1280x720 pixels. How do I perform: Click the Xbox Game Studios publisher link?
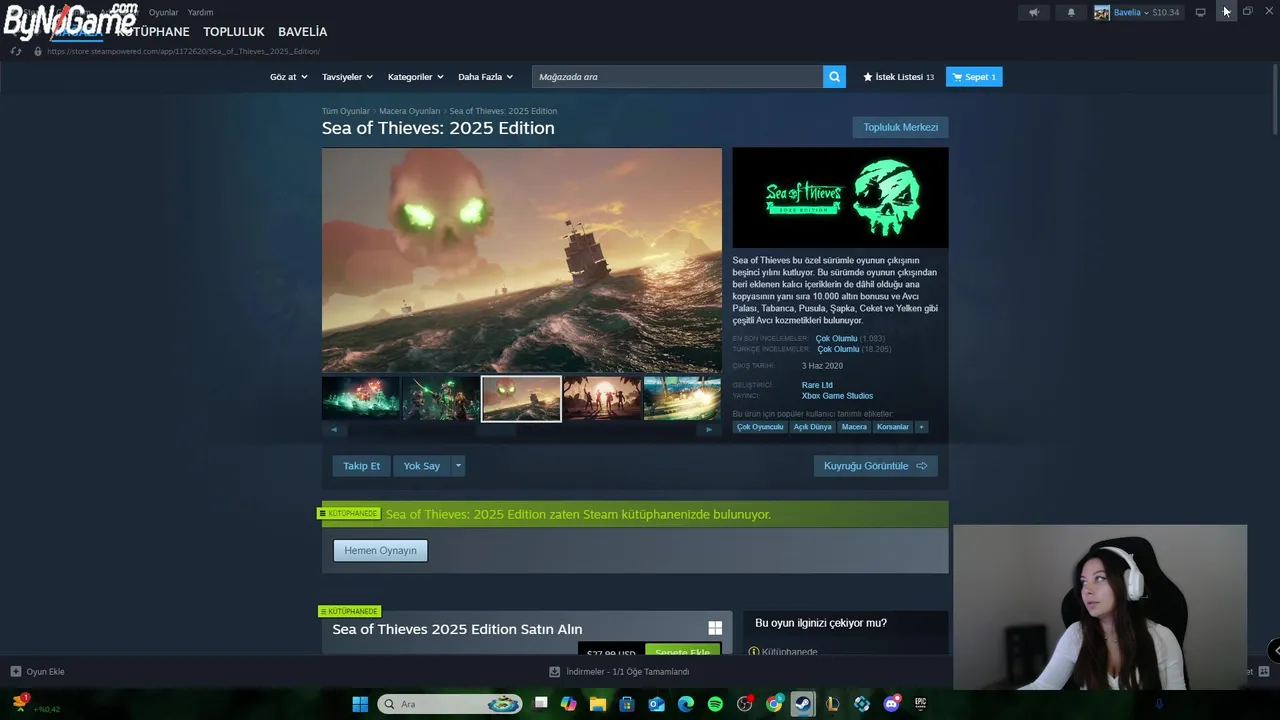point(837,396)
